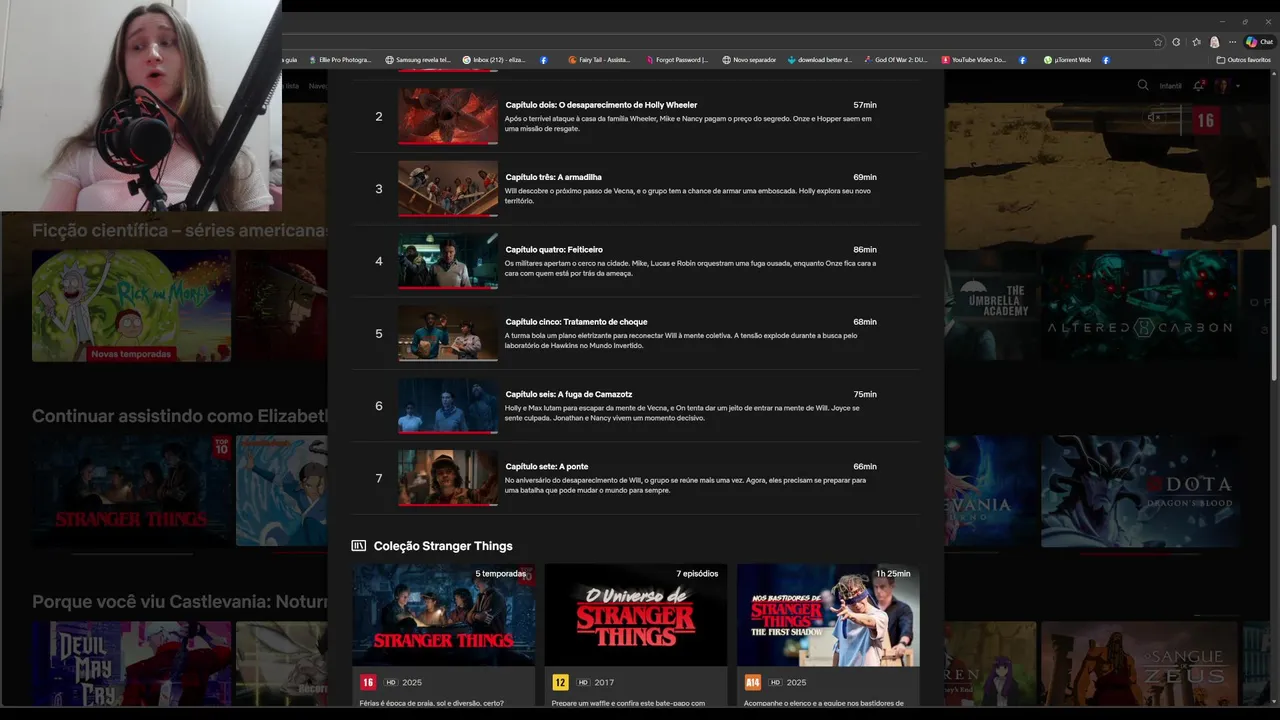
Task: Select title Capítulo seis: A fuga de Camazotz
Action: [569, 394]
